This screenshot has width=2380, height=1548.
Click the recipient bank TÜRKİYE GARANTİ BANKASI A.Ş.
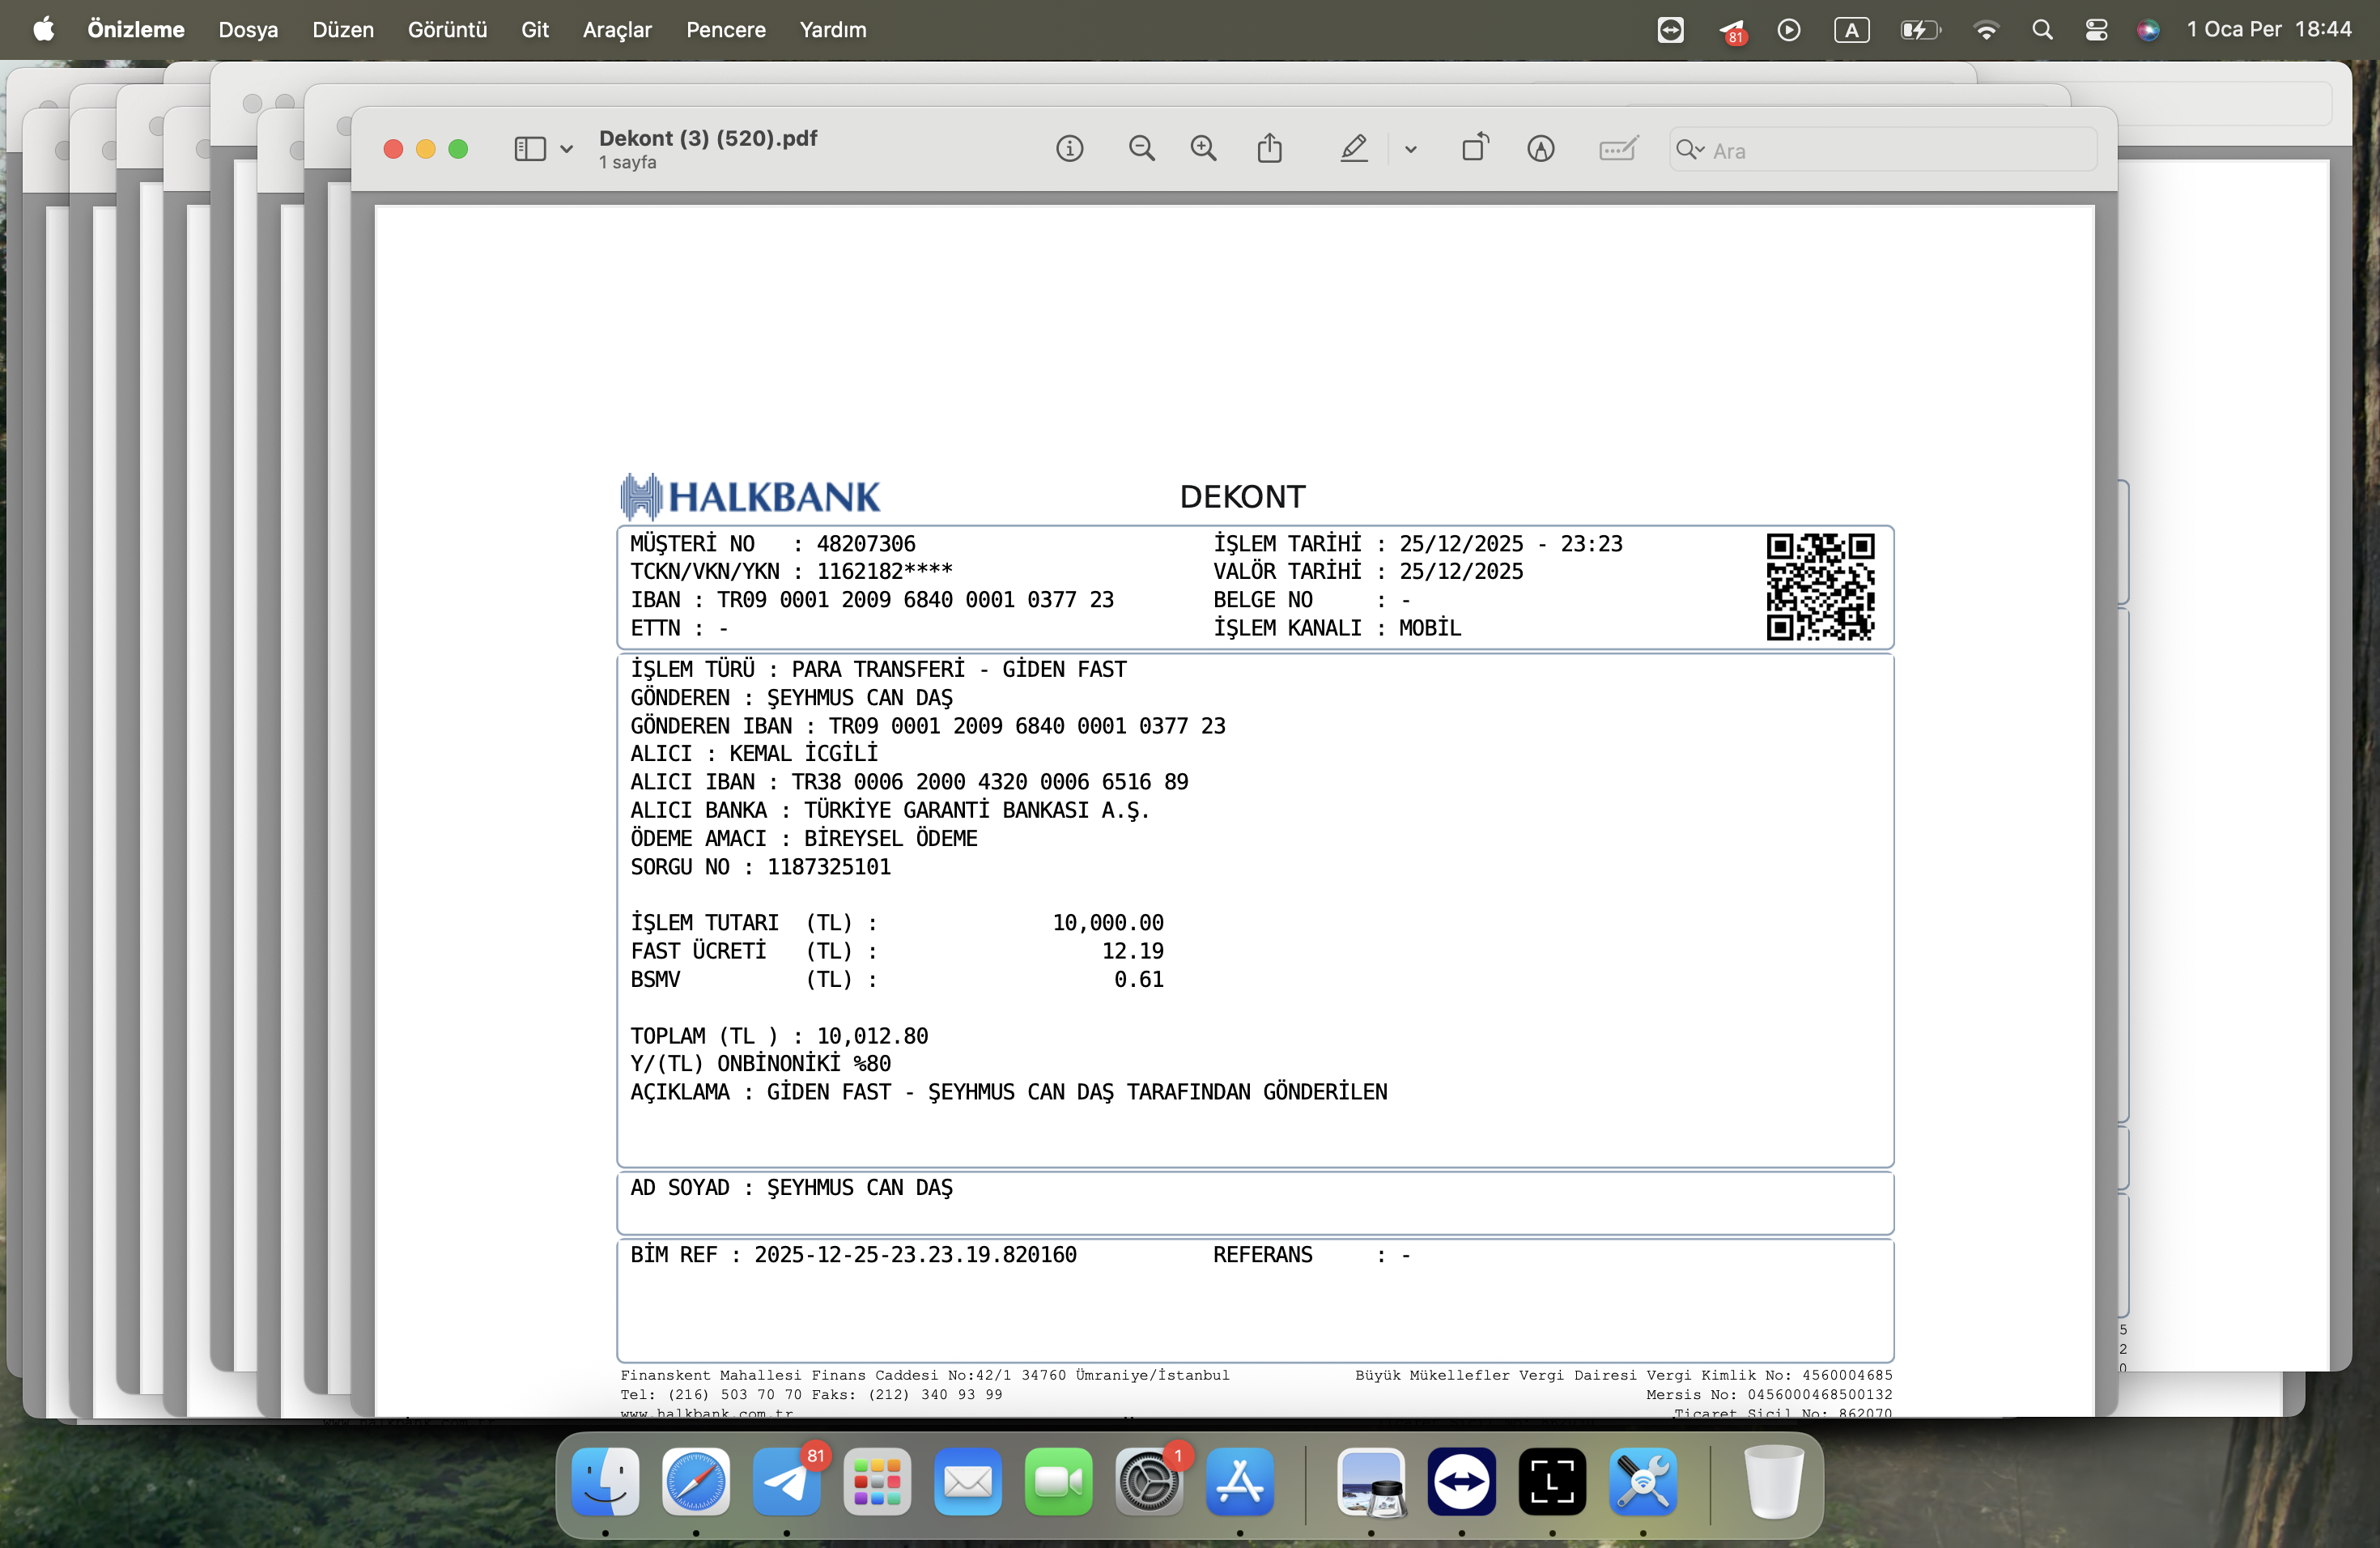(977, 810)
